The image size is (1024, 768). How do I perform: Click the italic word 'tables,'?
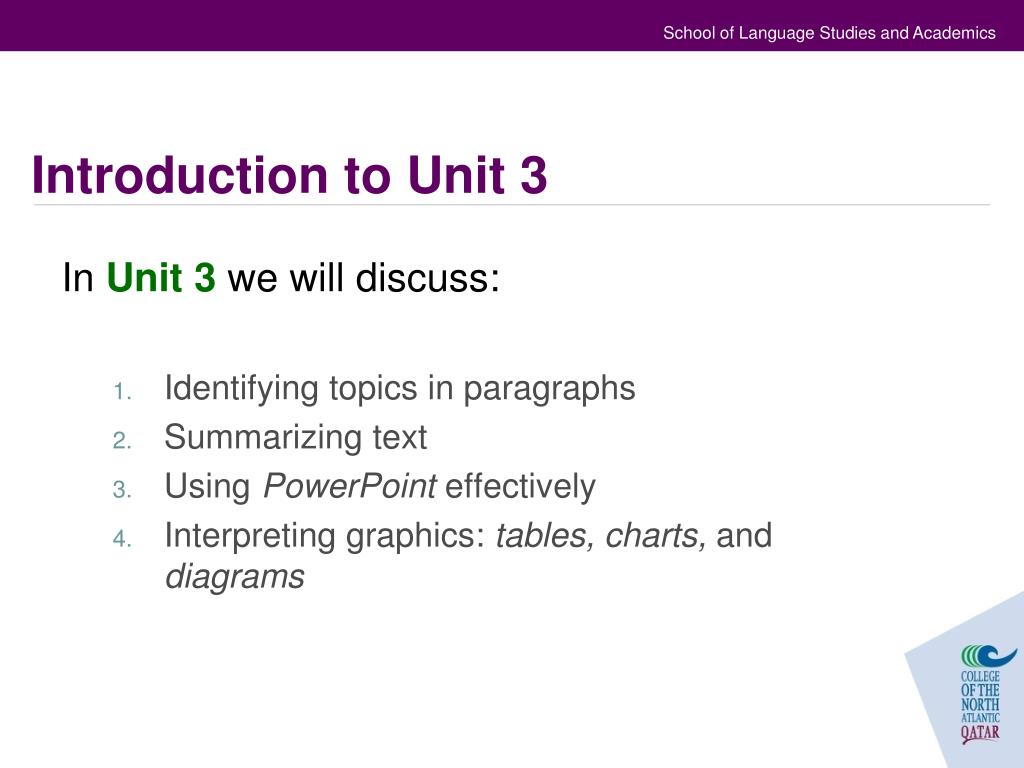pyautogui.click(x=545, y=536)
